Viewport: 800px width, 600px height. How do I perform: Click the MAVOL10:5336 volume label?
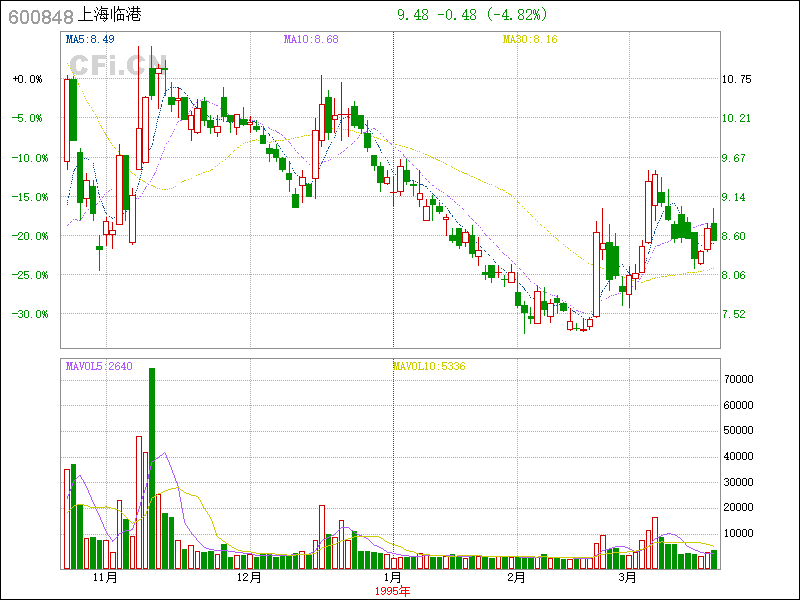coord(429,366)
